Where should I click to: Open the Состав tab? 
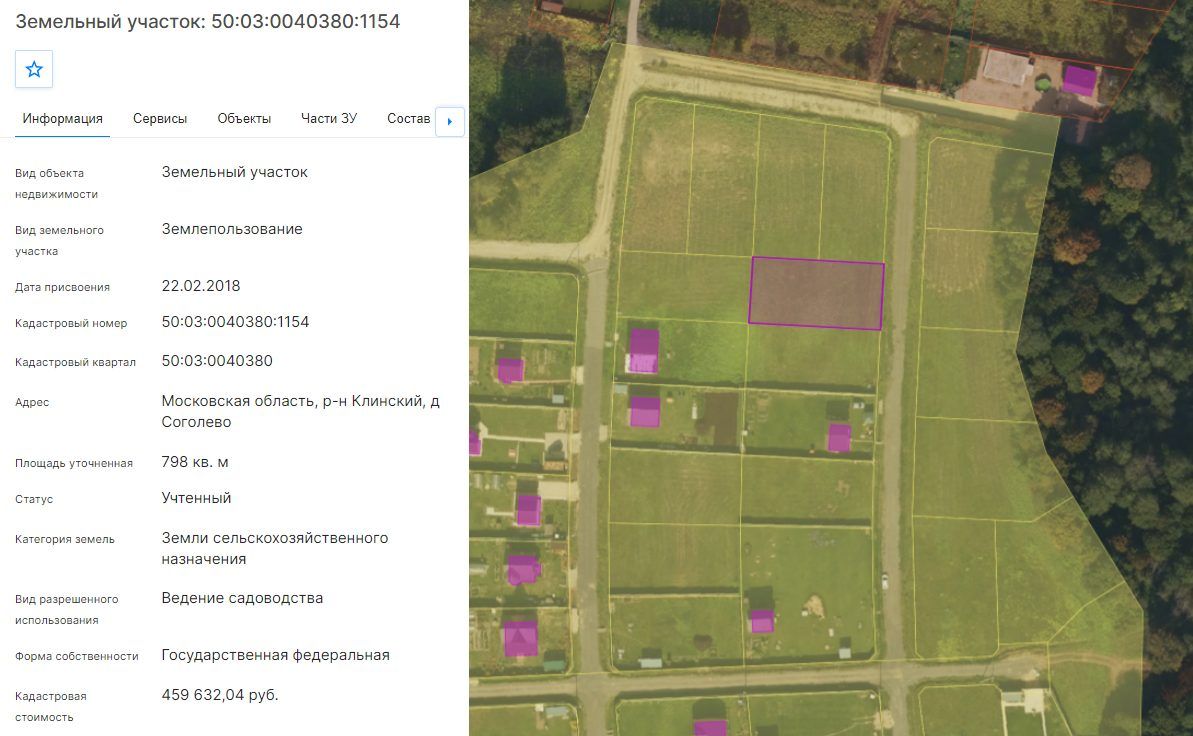tap(409, 119)
